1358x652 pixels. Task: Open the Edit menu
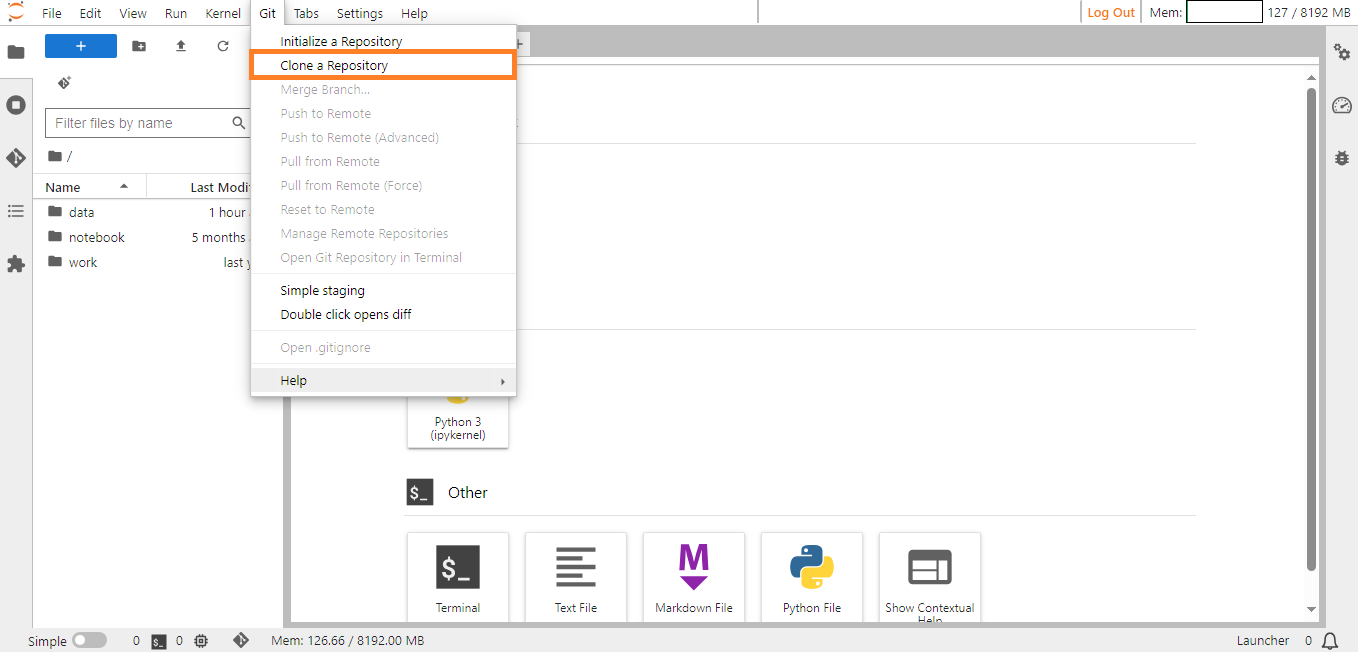tap(90, 13)
